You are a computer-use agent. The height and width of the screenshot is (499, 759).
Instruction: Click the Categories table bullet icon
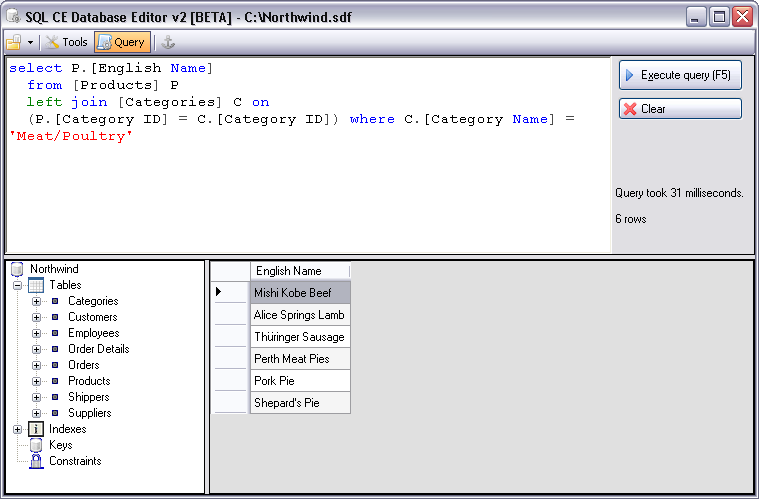(55, 301)
